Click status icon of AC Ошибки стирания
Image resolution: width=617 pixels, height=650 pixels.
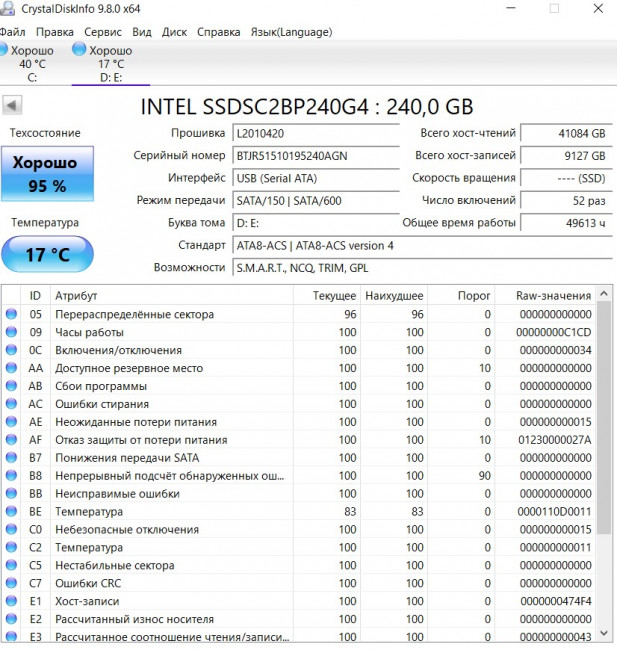[x=11, y=403]
